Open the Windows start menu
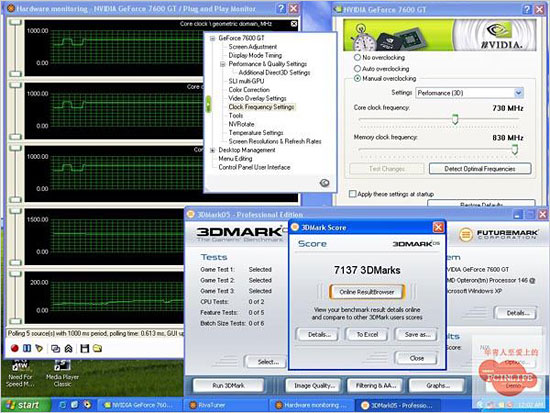The height and width of the screenshot is (413, 550). click(x=25, y=405)
